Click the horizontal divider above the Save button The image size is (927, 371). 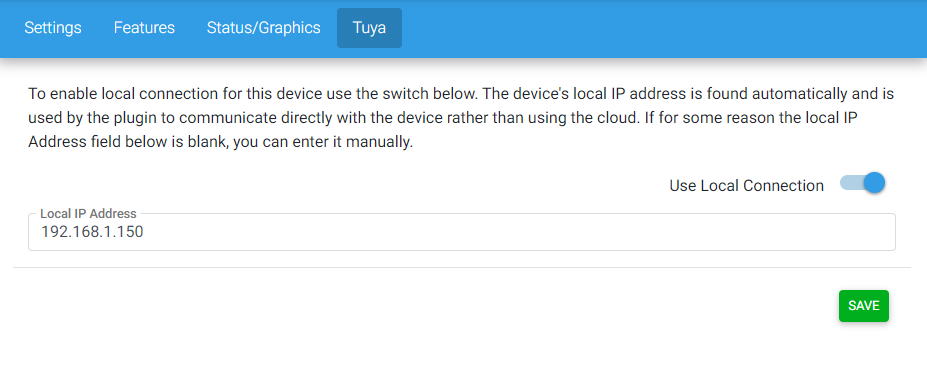pyautogui.click(x=462, y=268)
